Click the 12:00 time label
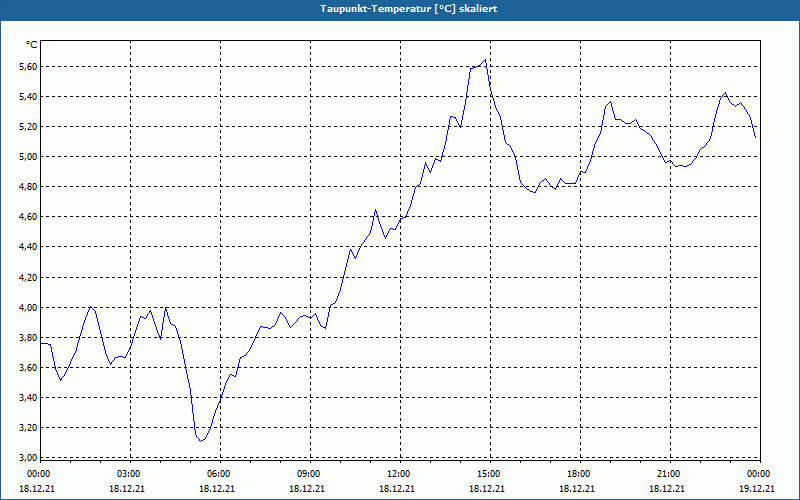The height and width of the screenshot is (500, 800). coord(398,474)
